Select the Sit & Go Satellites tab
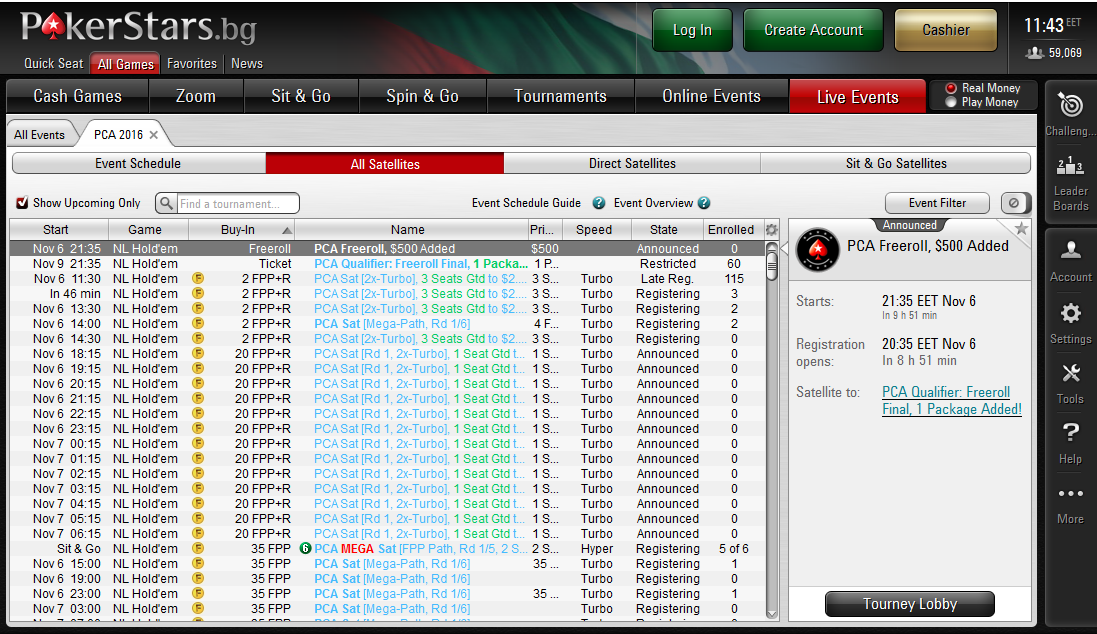The image size is (1097, 634). pos(896,163)
